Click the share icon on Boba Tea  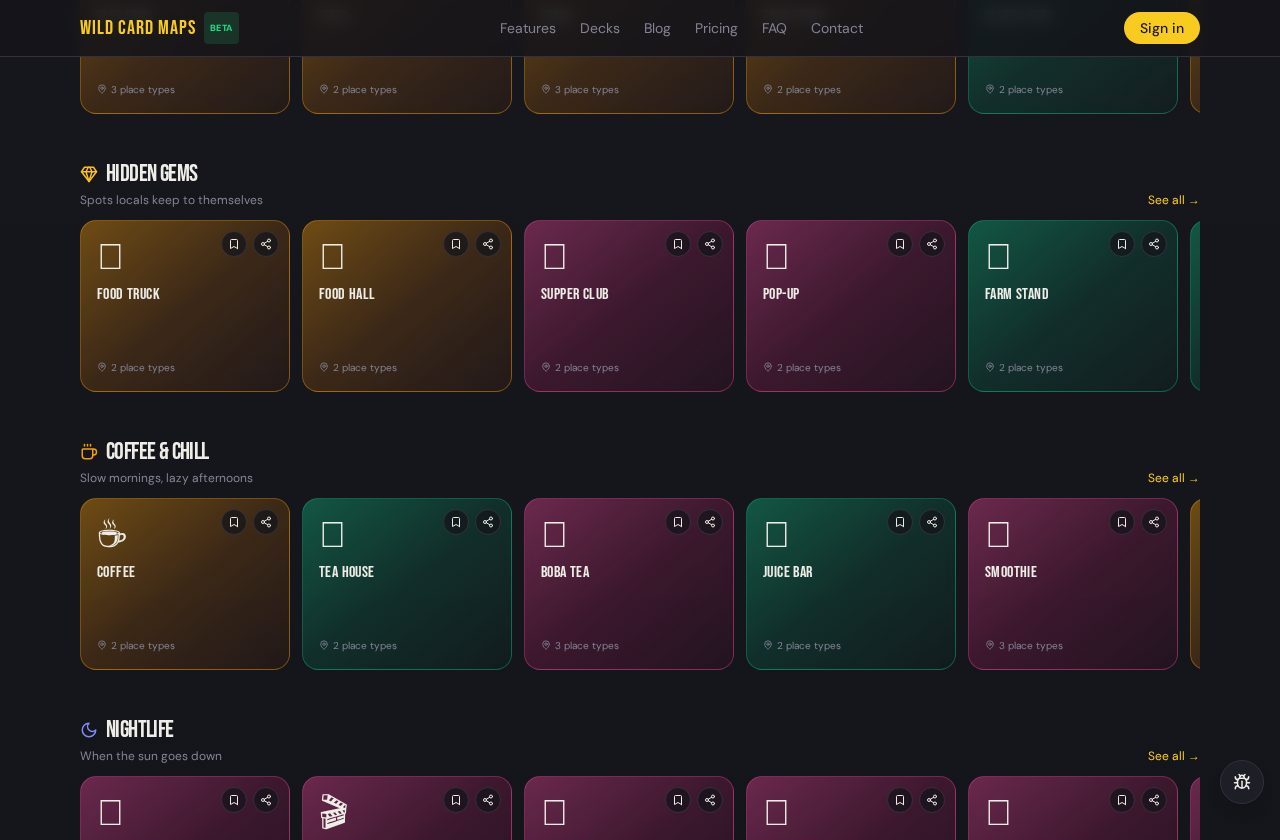pos(710,522)
